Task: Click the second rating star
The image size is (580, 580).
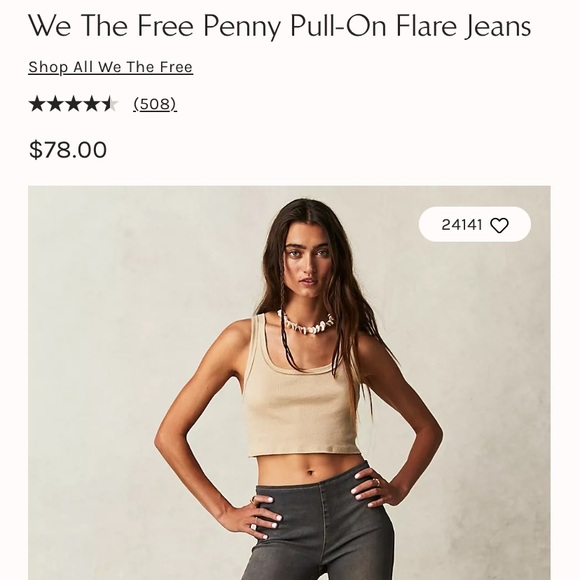Action: coord(55,104)
